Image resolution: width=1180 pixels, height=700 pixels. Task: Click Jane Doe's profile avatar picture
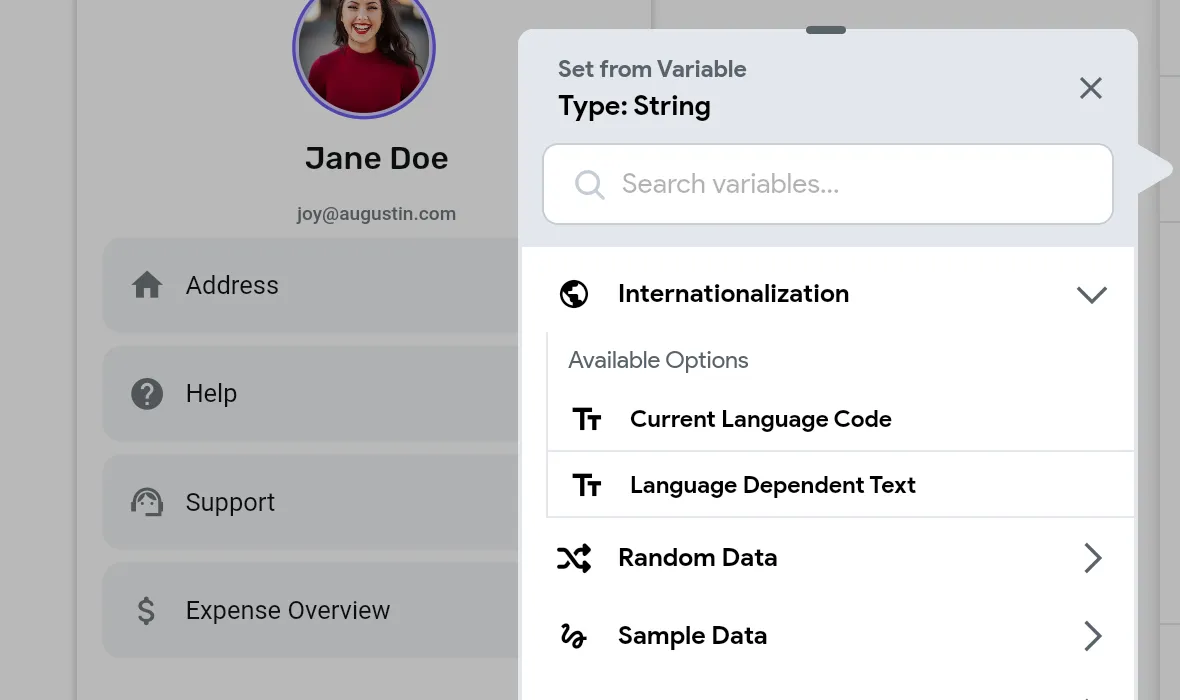click(x=364, y=49)
